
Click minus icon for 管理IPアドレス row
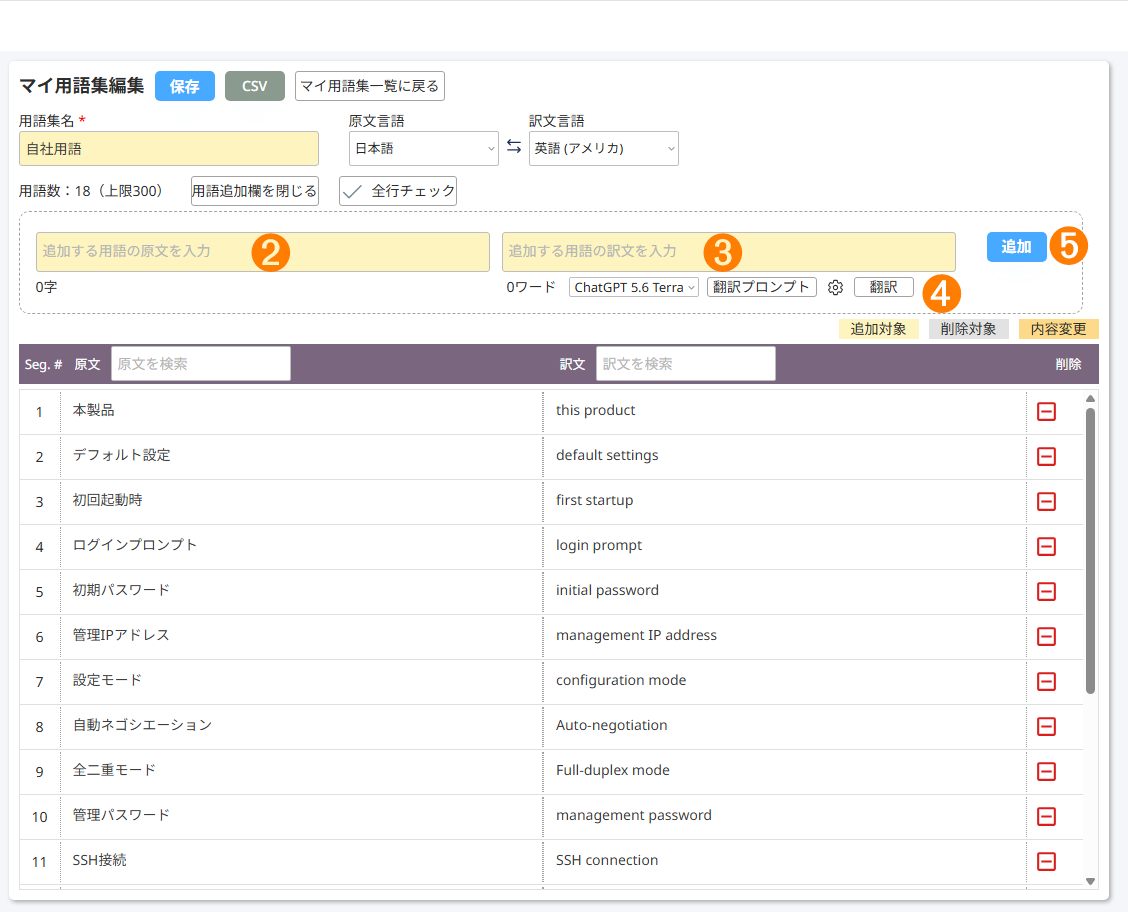[1046, 636]
